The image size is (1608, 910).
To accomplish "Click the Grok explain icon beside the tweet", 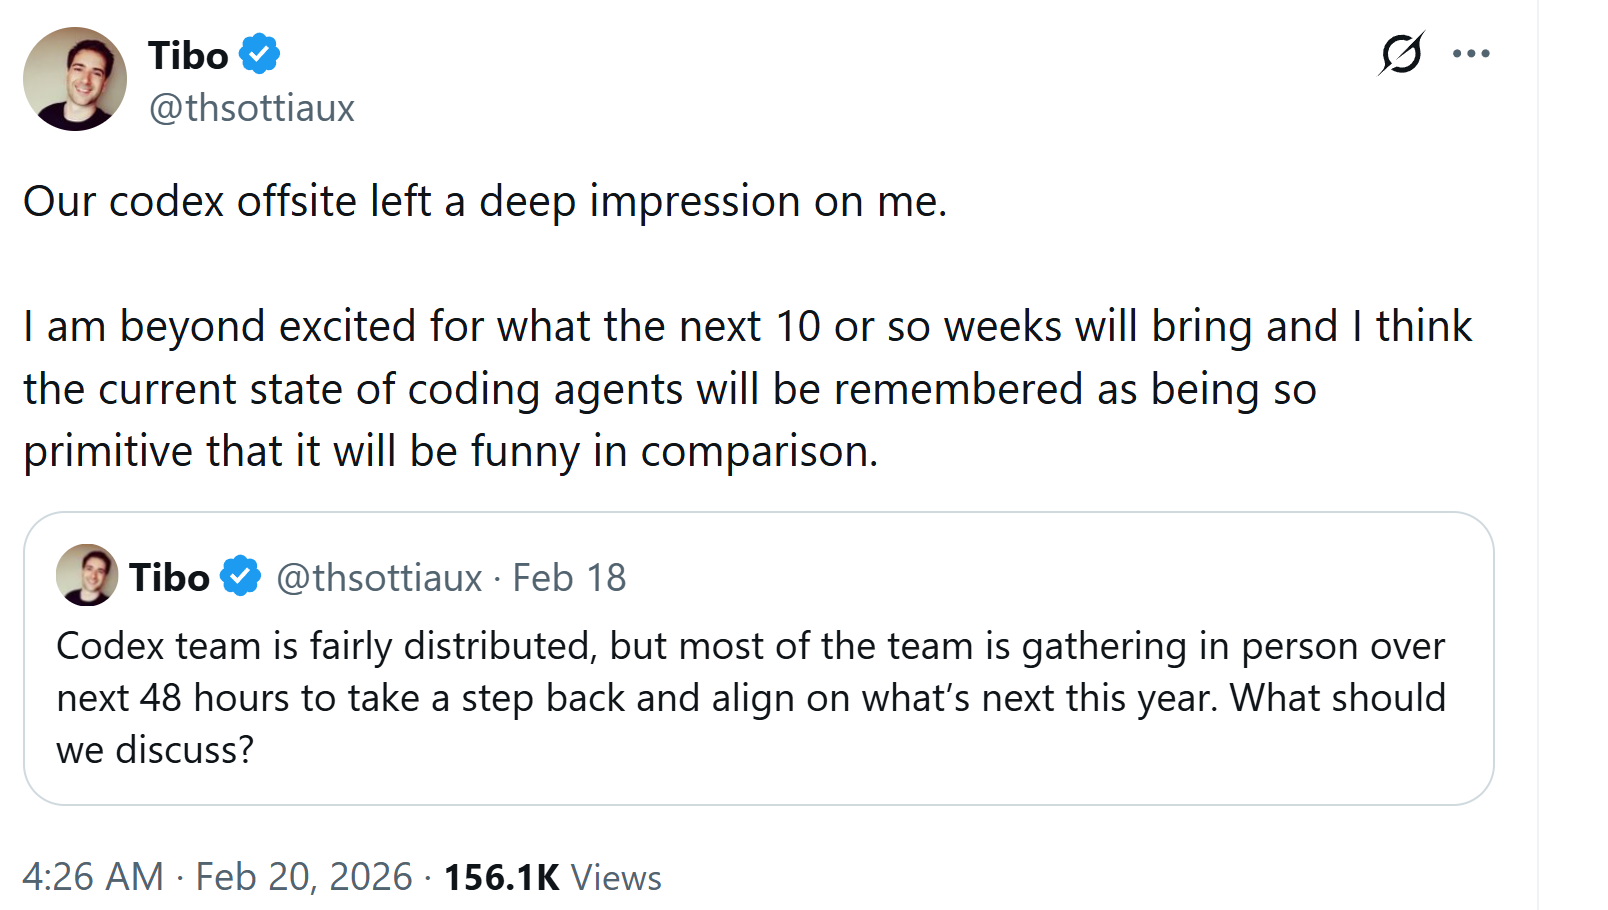I will click(x=1400, y=54).
